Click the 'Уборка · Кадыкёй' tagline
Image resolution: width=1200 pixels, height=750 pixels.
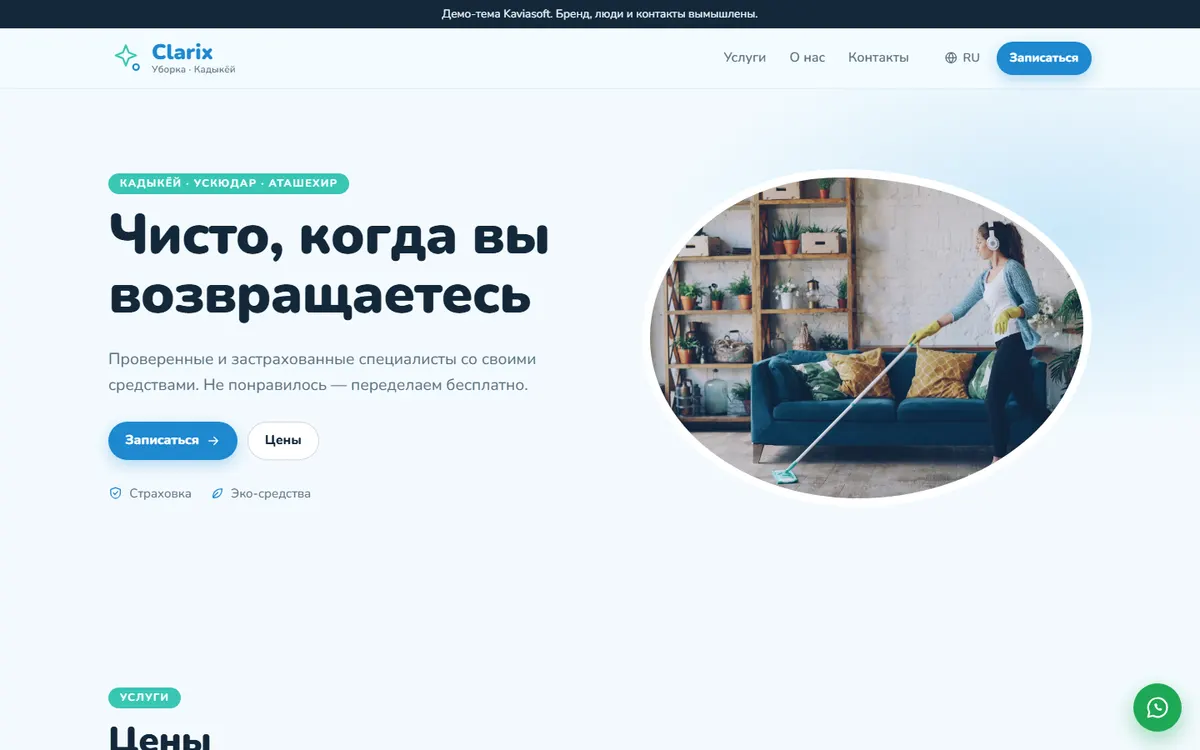[x=193, y=69]
